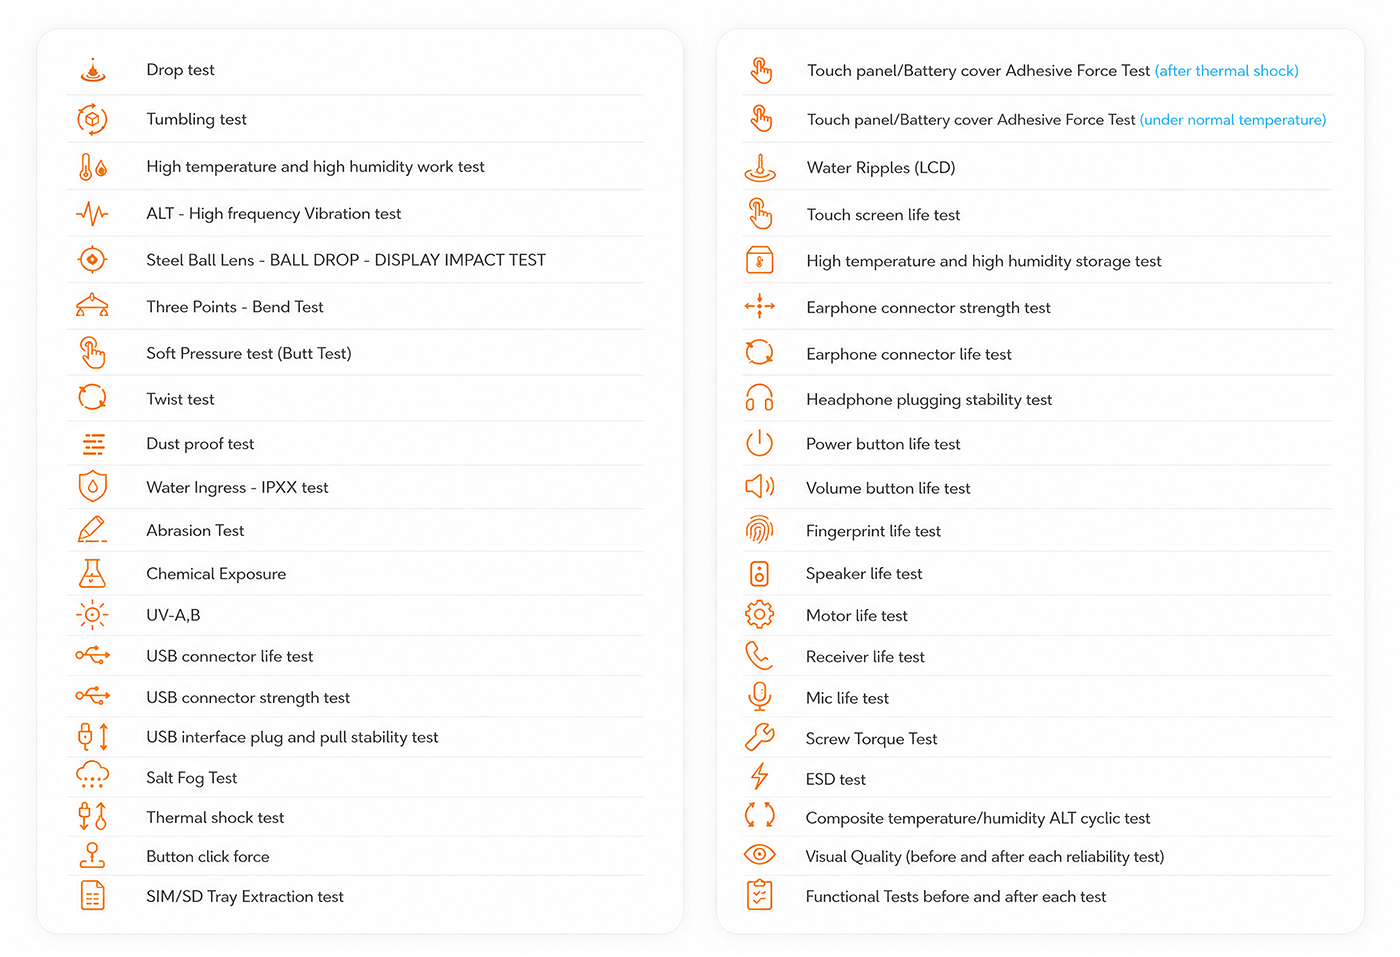The width and height of the screenshot is (1400, 957).
Task: Click the Functional Tests clipboard icon
Action: [x=760, y=895]
